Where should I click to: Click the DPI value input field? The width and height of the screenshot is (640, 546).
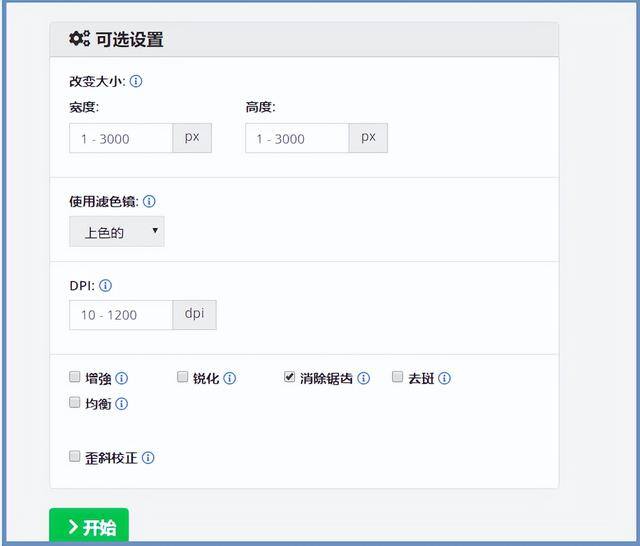tap(121, 315)
